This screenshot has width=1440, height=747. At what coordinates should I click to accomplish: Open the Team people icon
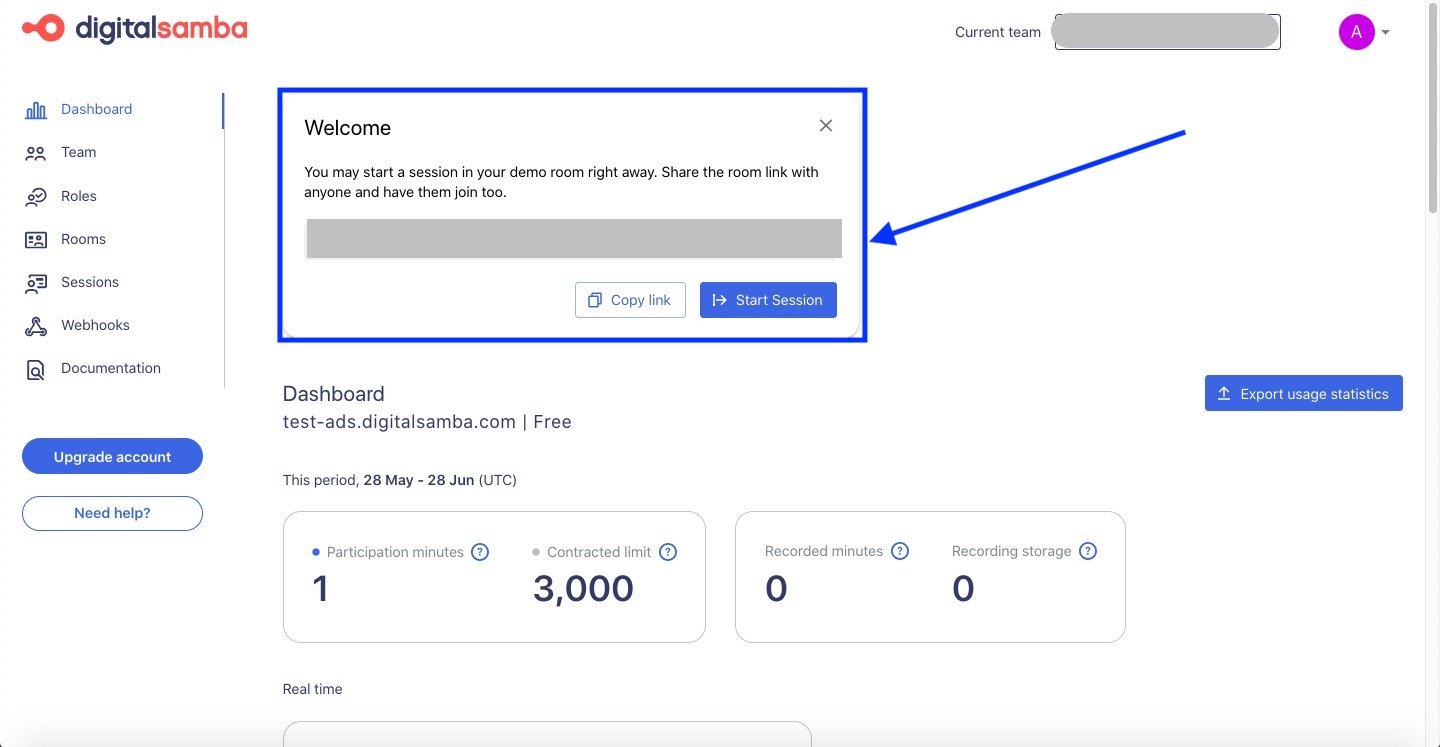tap(36, 153)
